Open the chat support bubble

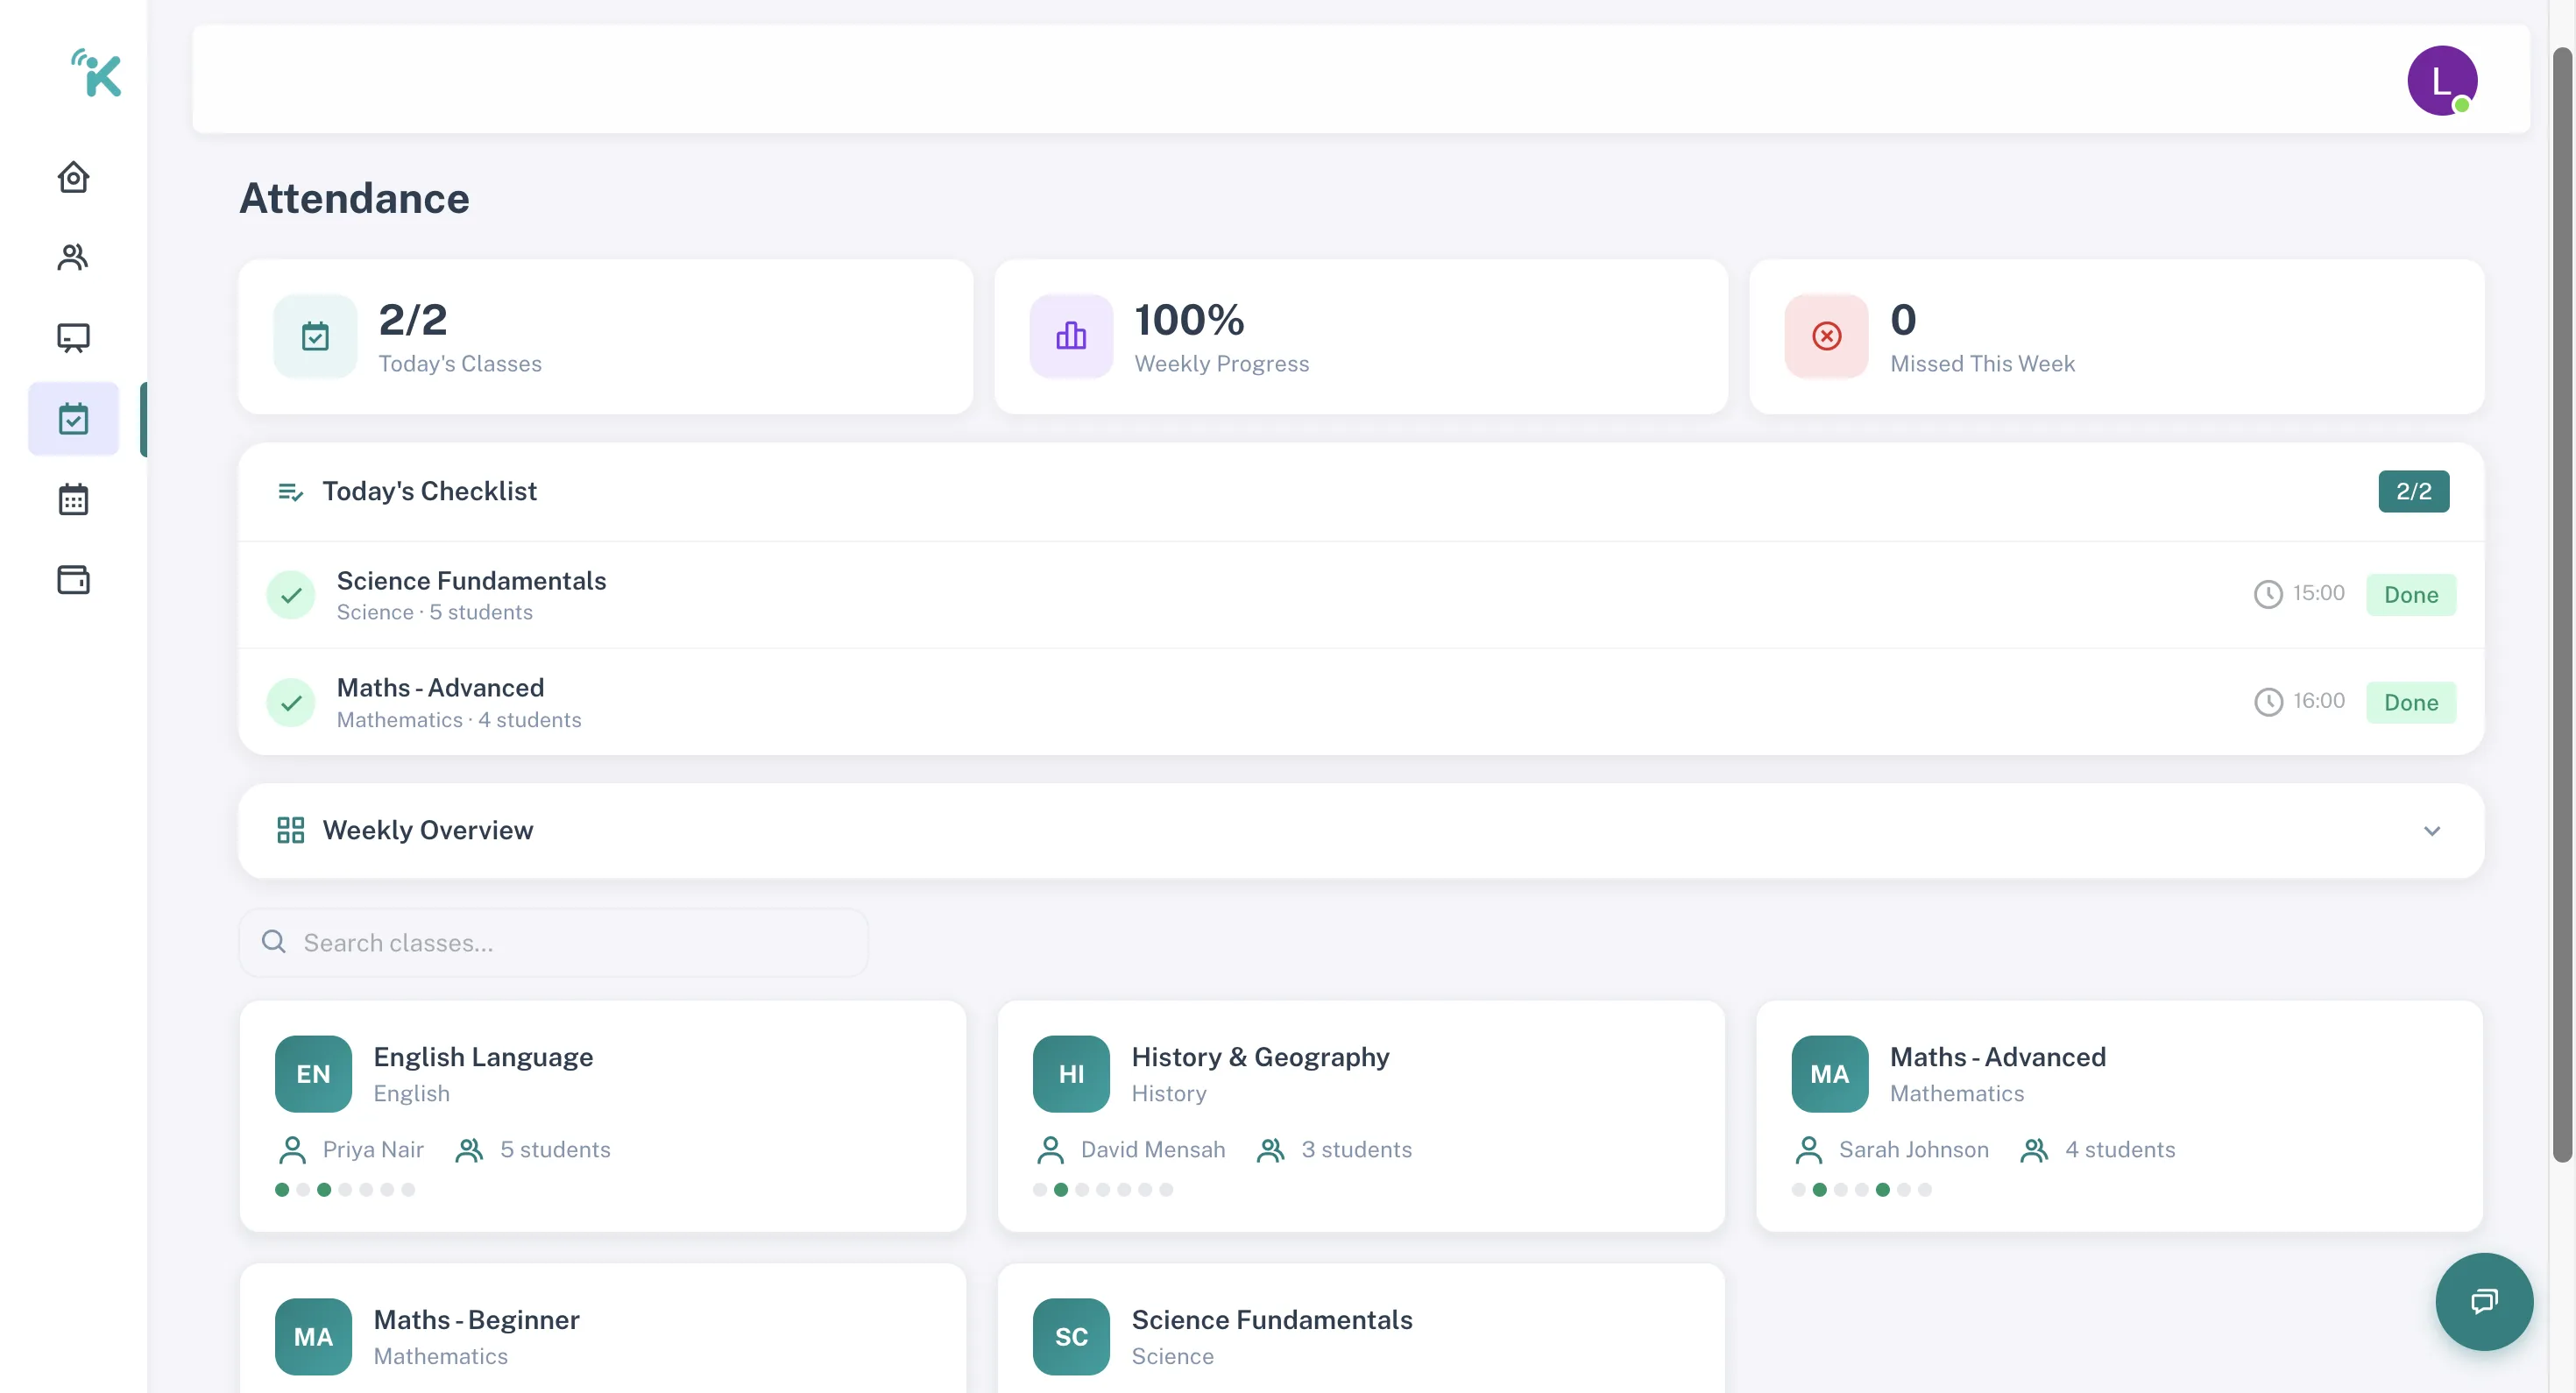click(2484, 1301)
